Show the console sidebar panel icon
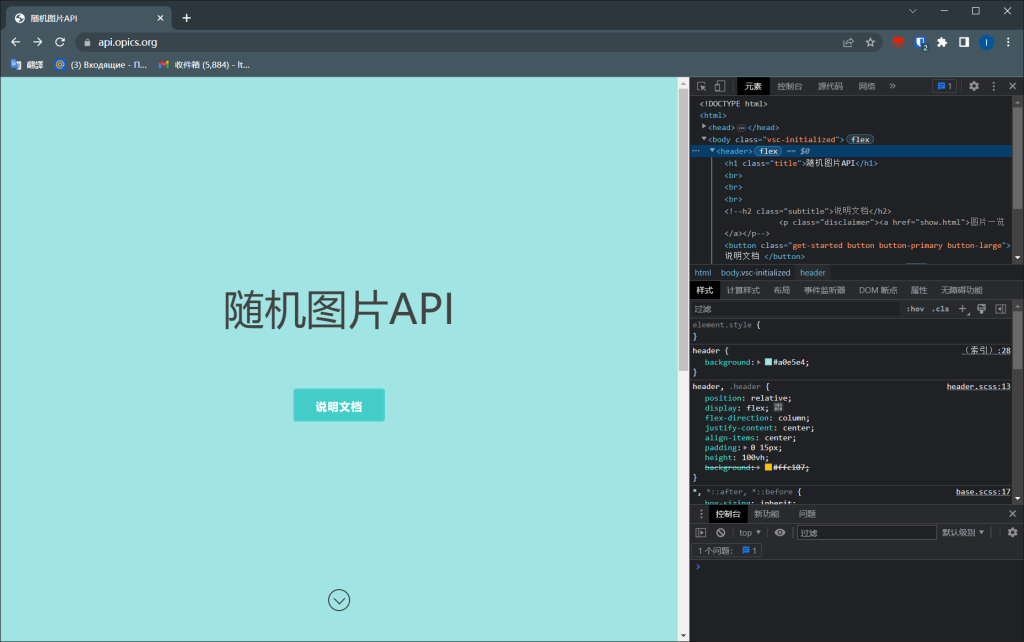The height and width of the screenshot is (642, 1024). point(701,533)
